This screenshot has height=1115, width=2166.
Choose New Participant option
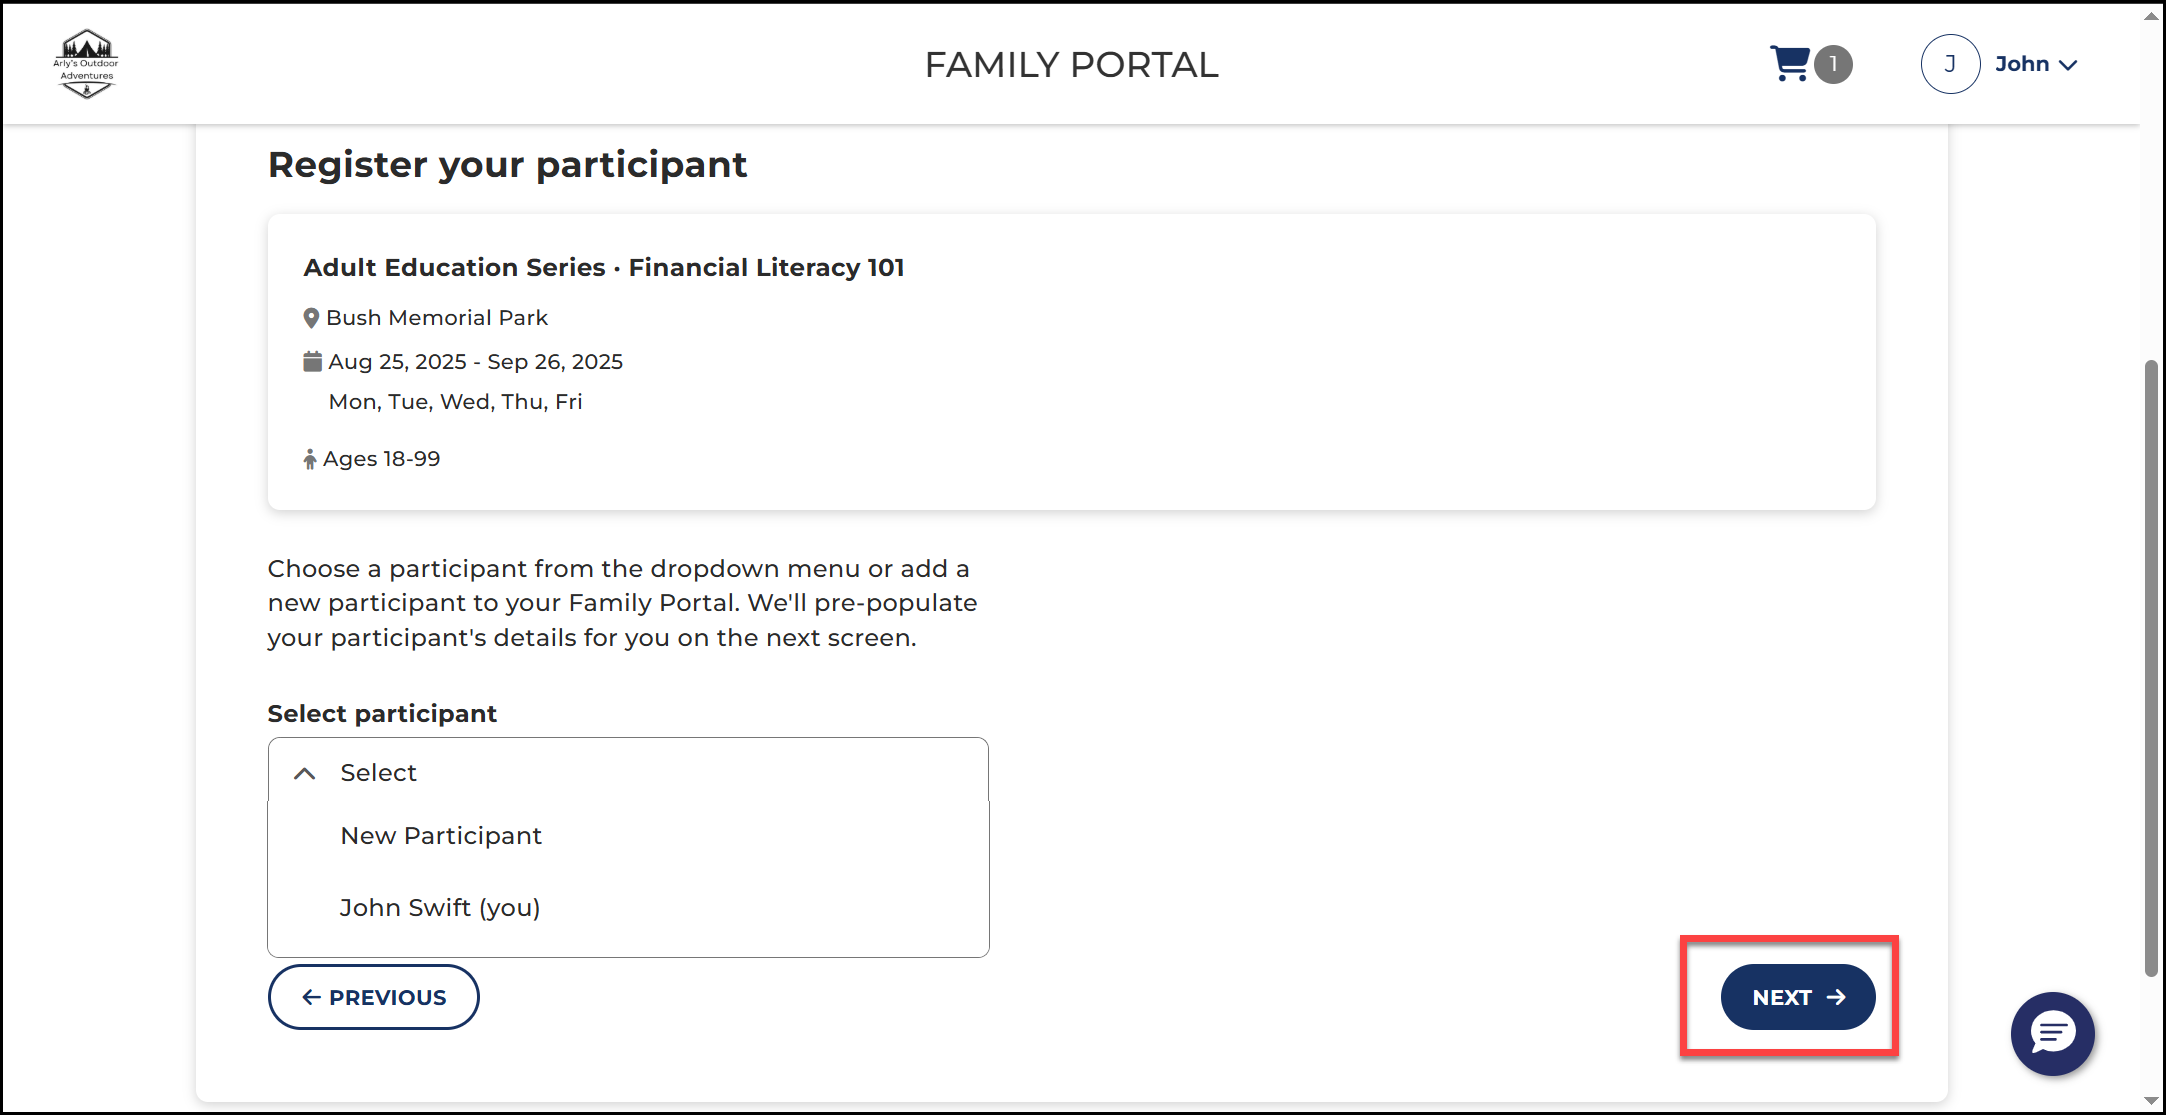(441, 835)
